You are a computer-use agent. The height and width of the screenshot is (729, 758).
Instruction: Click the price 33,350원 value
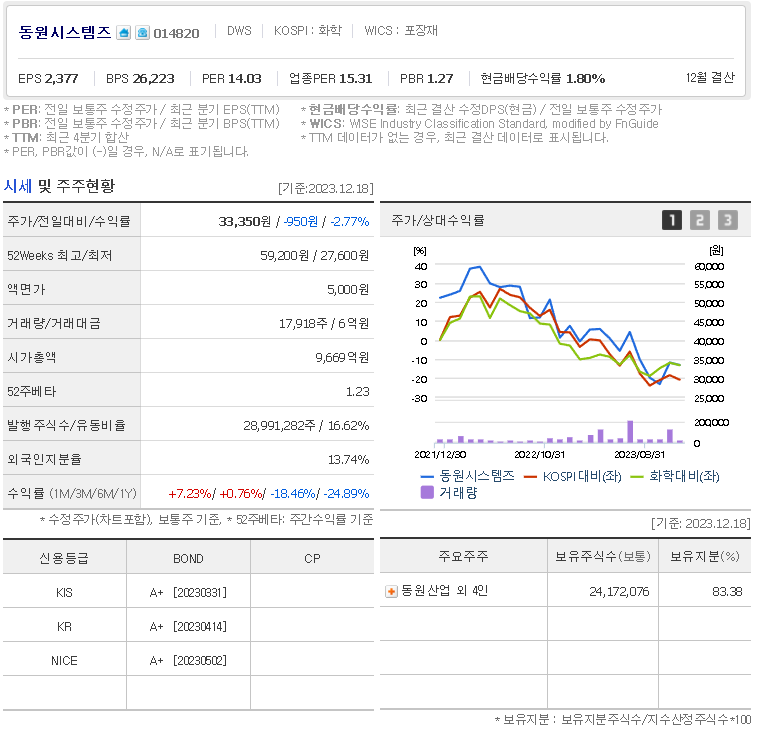(245, 221)
